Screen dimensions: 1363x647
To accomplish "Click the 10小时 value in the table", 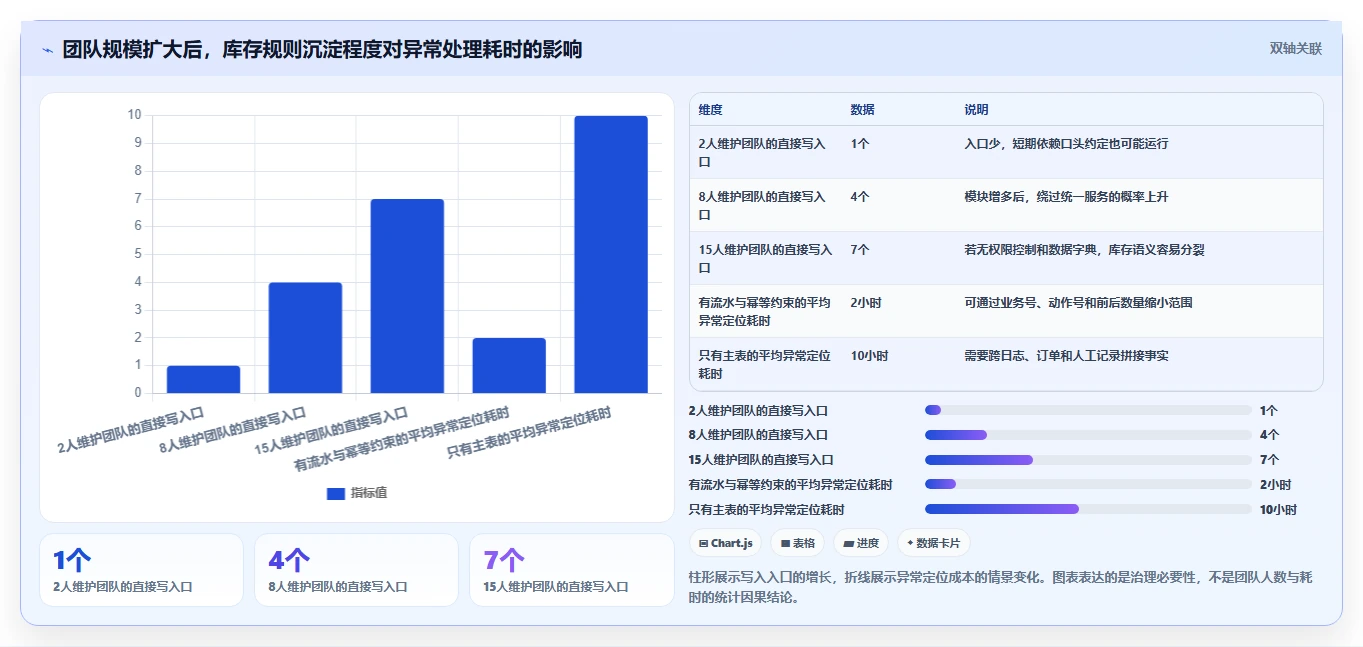I will [x=869, y=355].
